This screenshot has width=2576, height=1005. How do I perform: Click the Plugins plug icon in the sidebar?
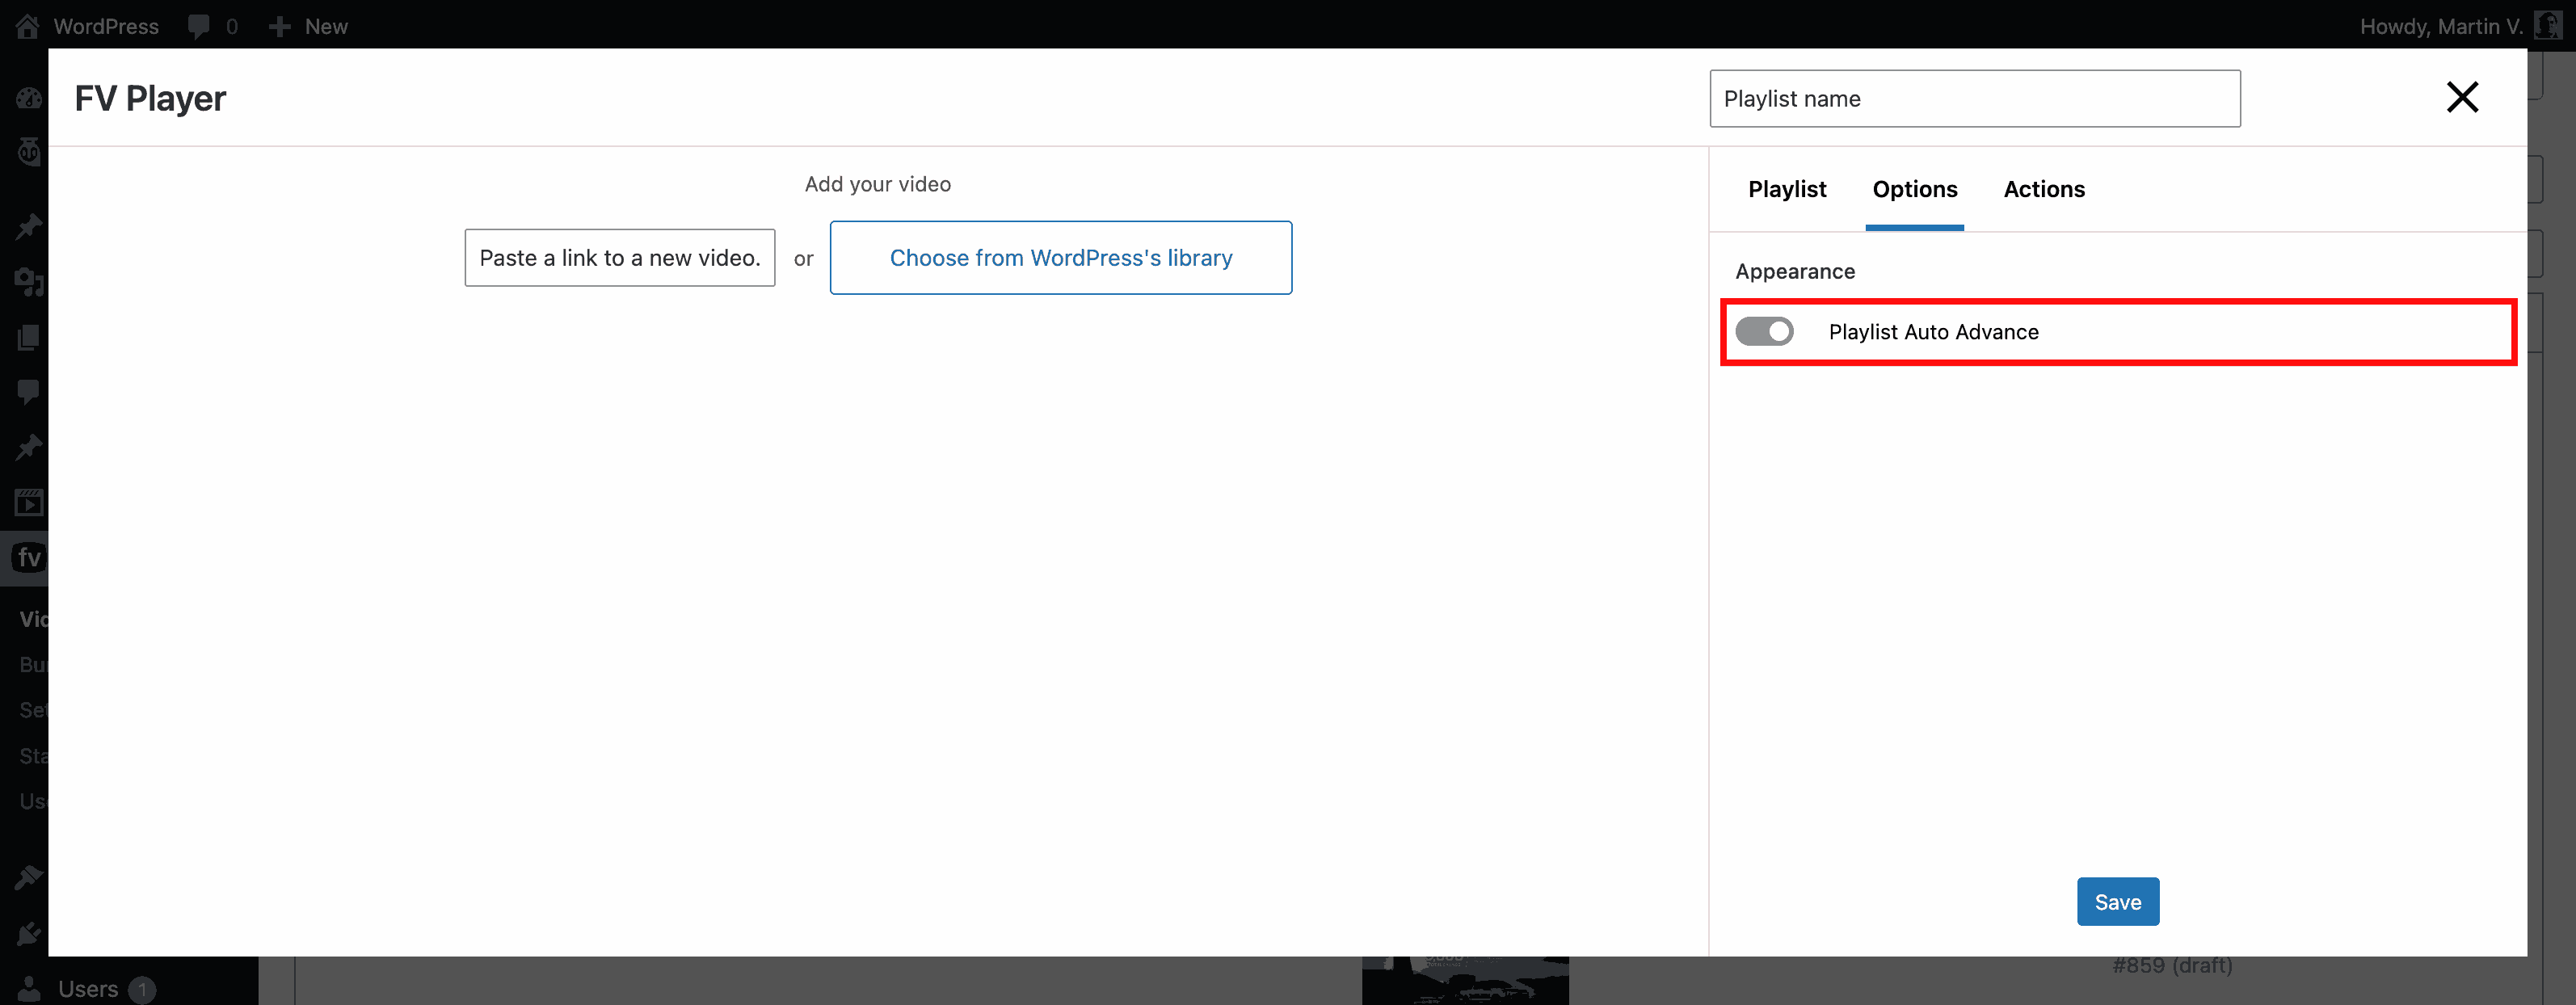pos(29,934)
